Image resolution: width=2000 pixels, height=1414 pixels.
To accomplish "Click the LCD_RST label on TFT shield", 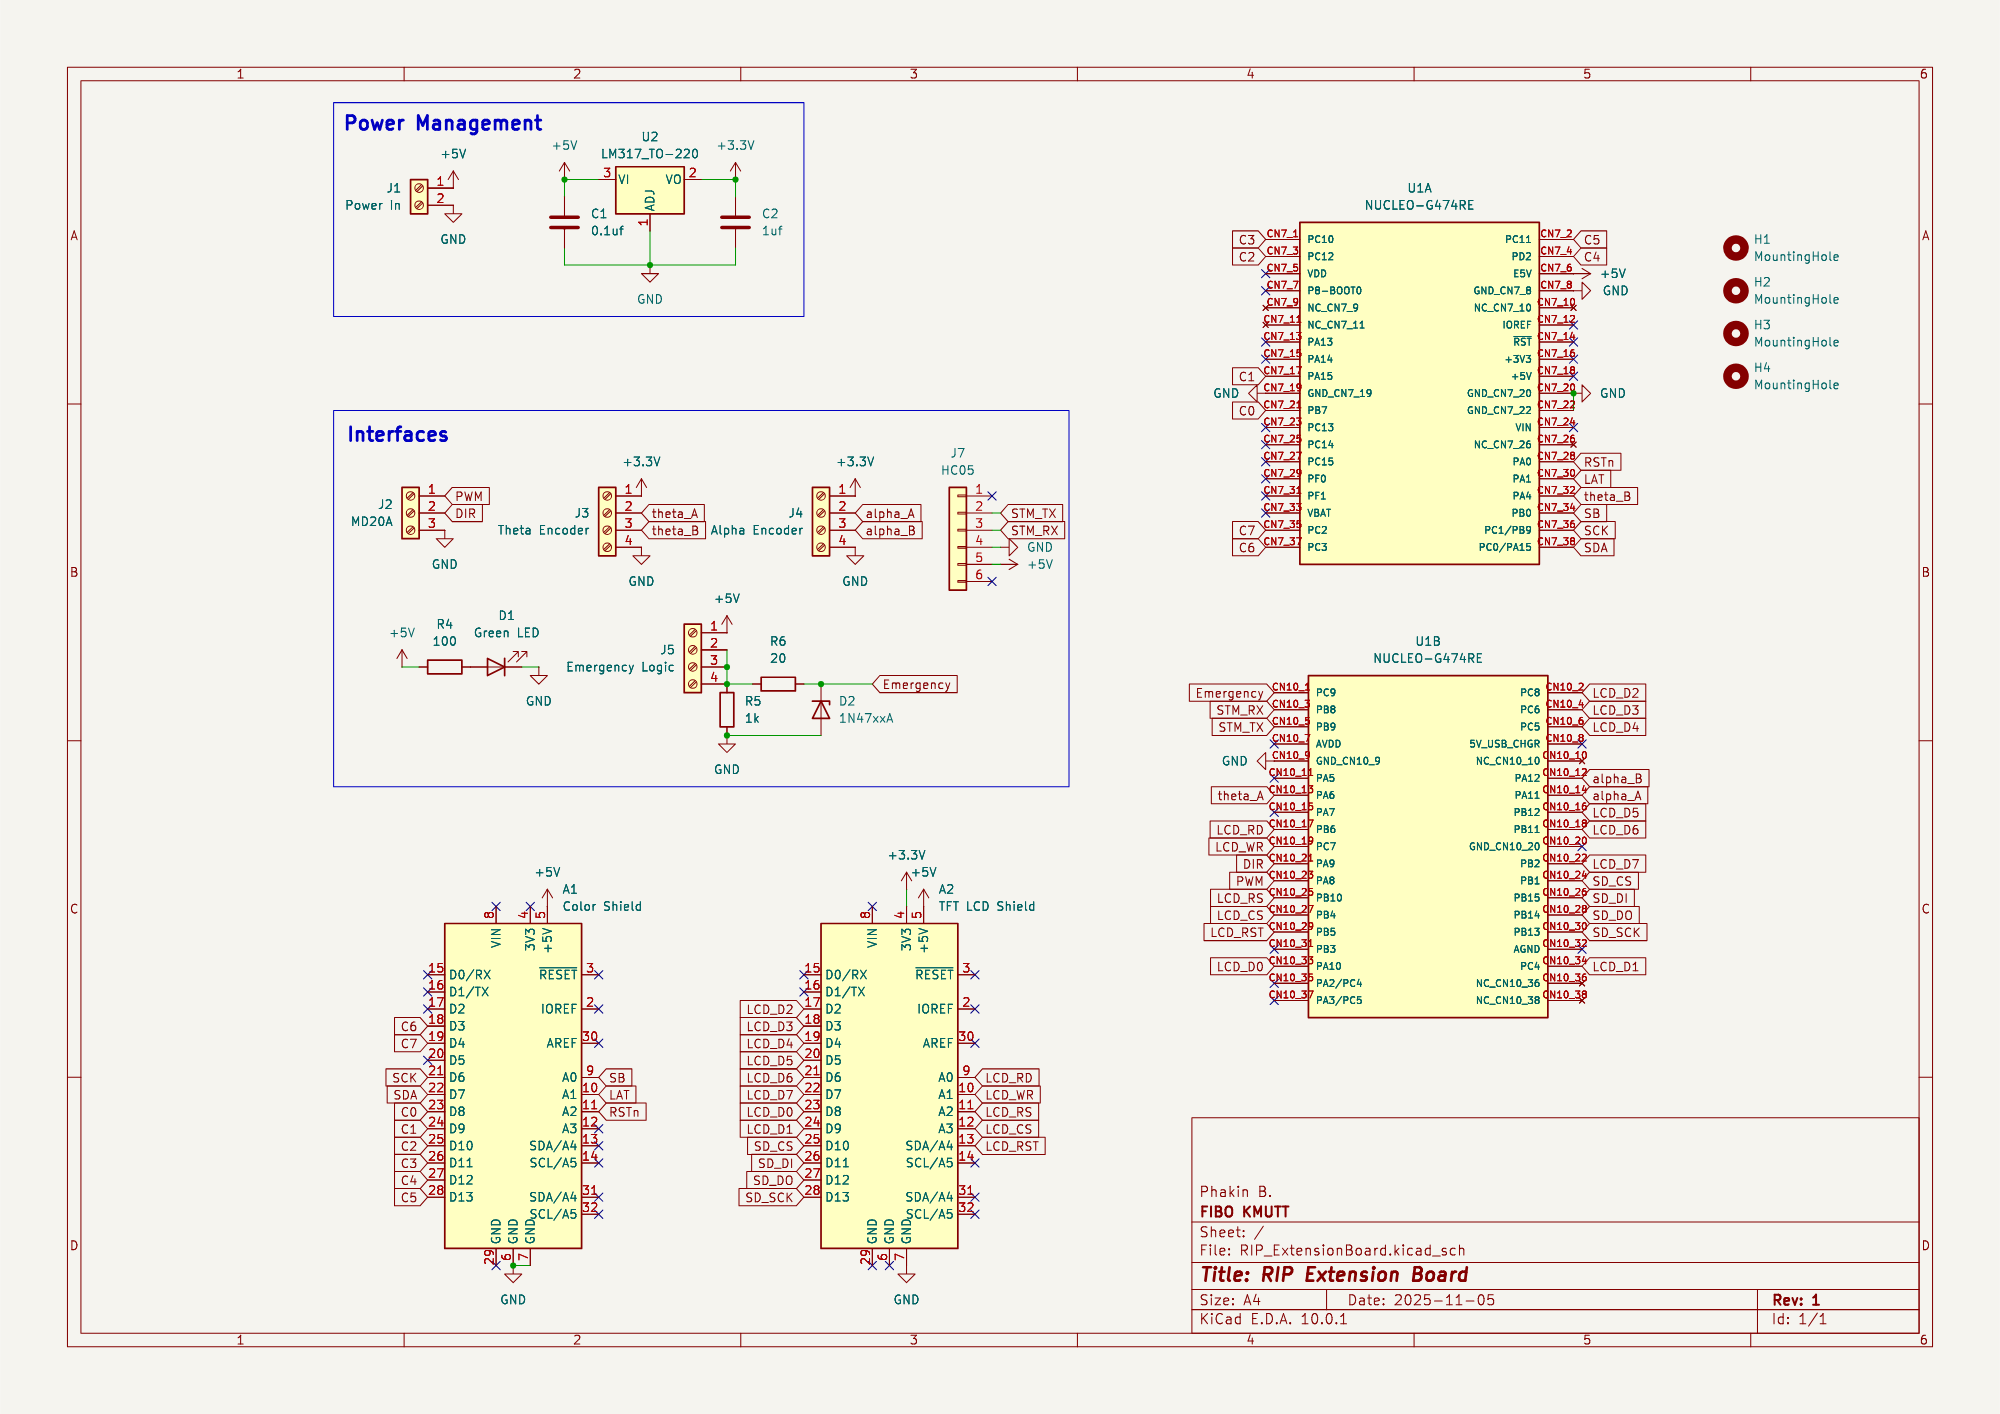I will coord(1010,1146).
